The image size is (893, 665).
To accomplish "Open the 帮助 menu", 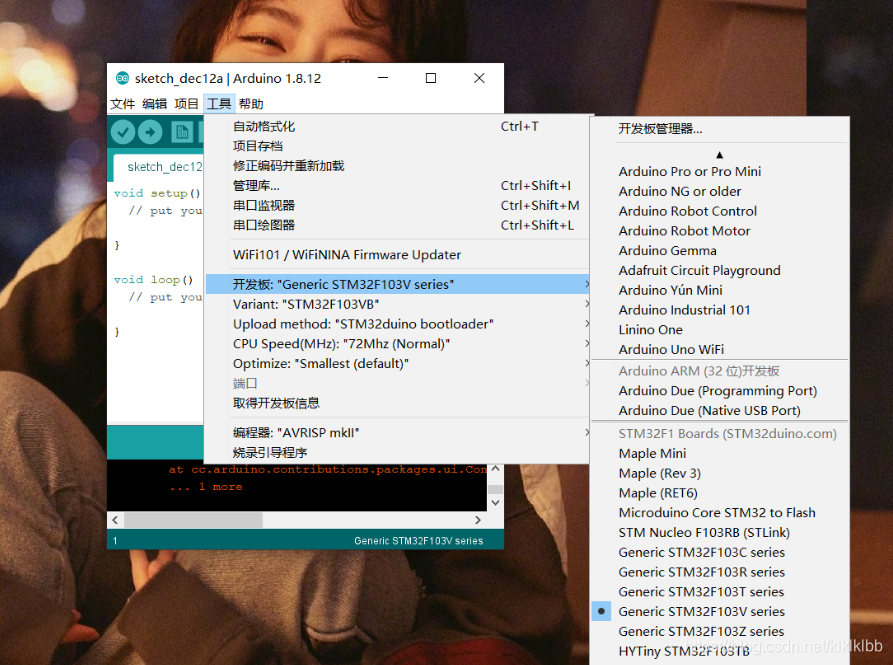I will coord(251,104).
